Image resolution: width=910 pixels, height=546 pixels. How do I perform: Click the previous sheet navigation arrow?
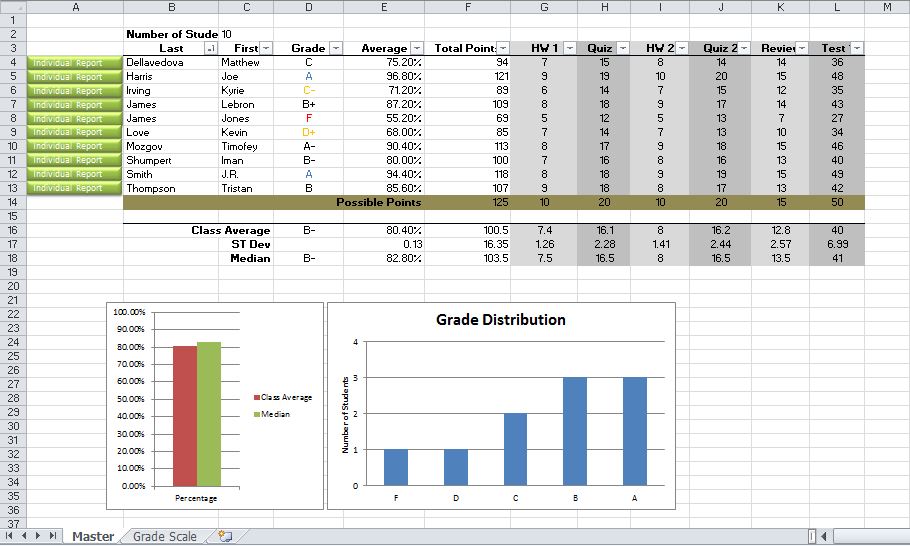pyautogui.click(x=25, y=537)
